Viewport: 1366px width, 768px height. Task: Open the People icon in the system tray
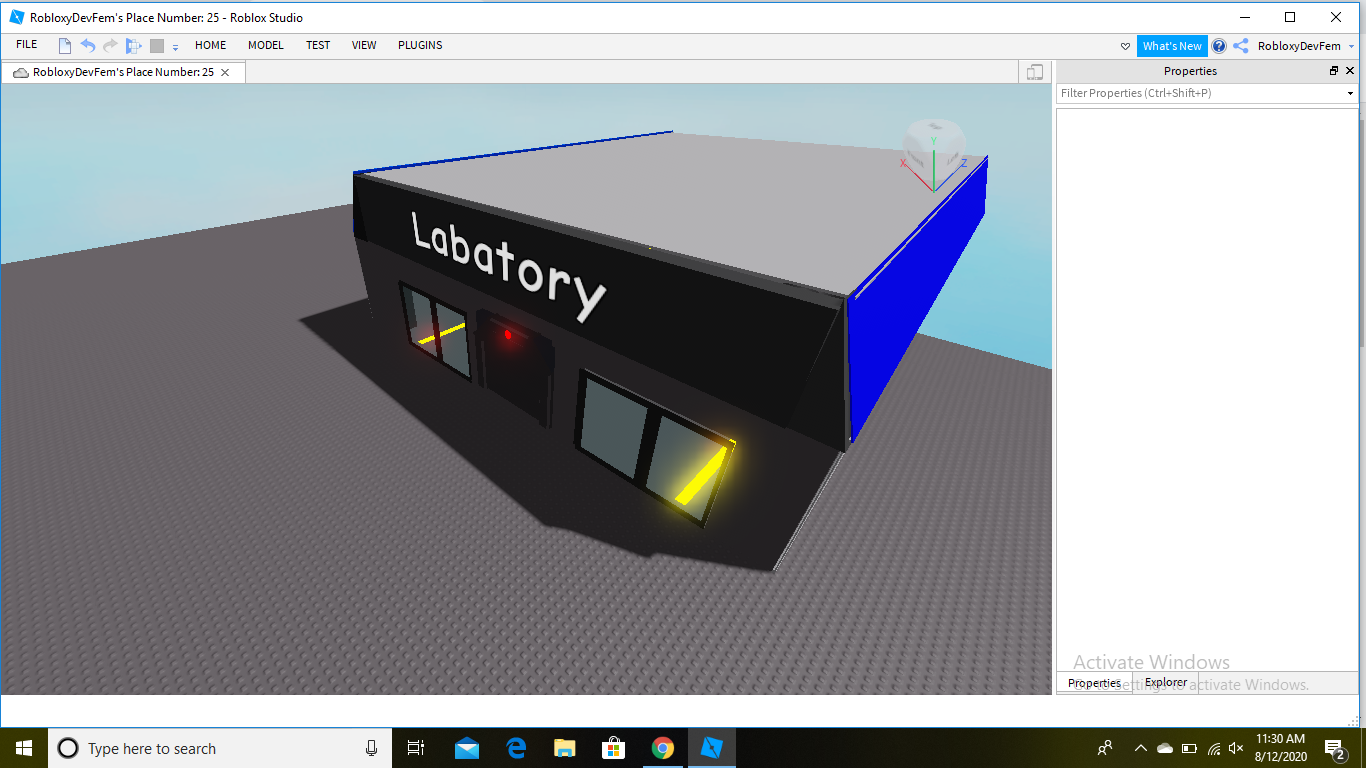1105,748
